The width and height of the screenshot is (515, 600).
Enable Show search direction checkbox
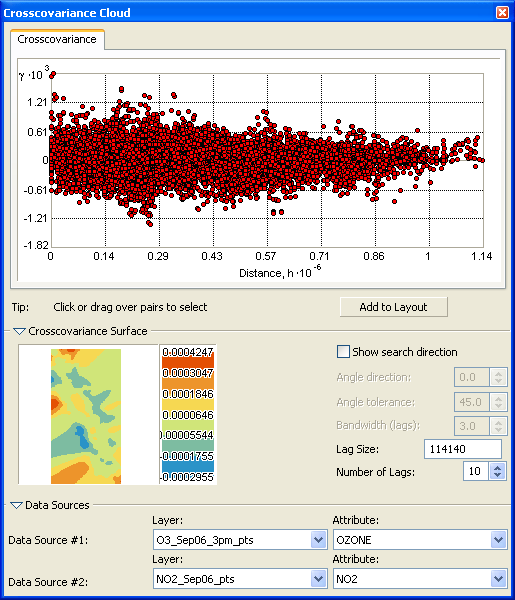point(343,352)
